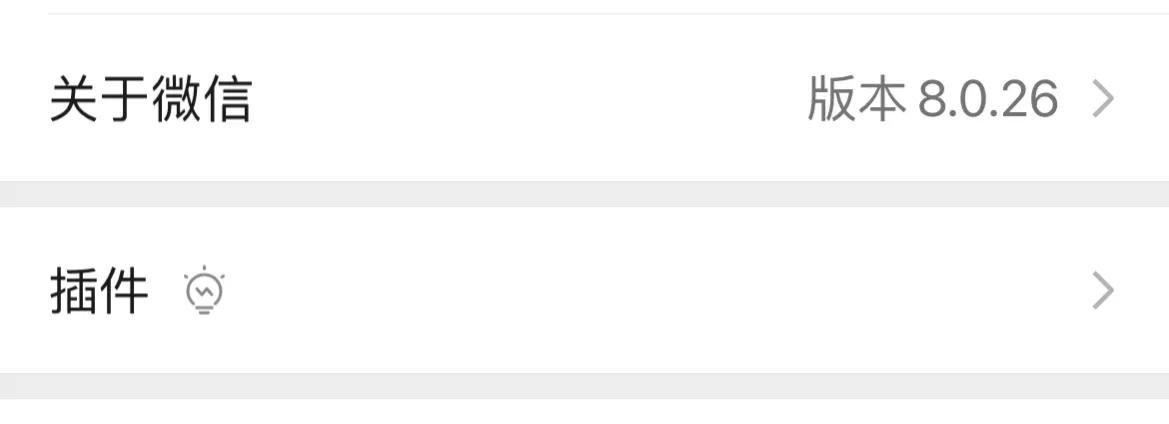Click the lightbulb icon beside 插件

click(205, 291)
